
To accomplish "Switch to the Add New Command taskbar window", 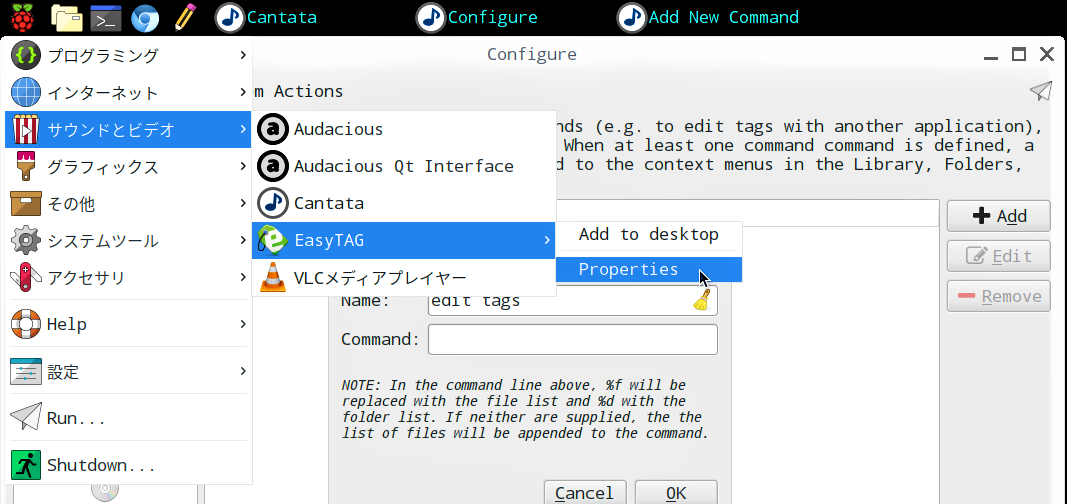I will click(x=708, y=18).
